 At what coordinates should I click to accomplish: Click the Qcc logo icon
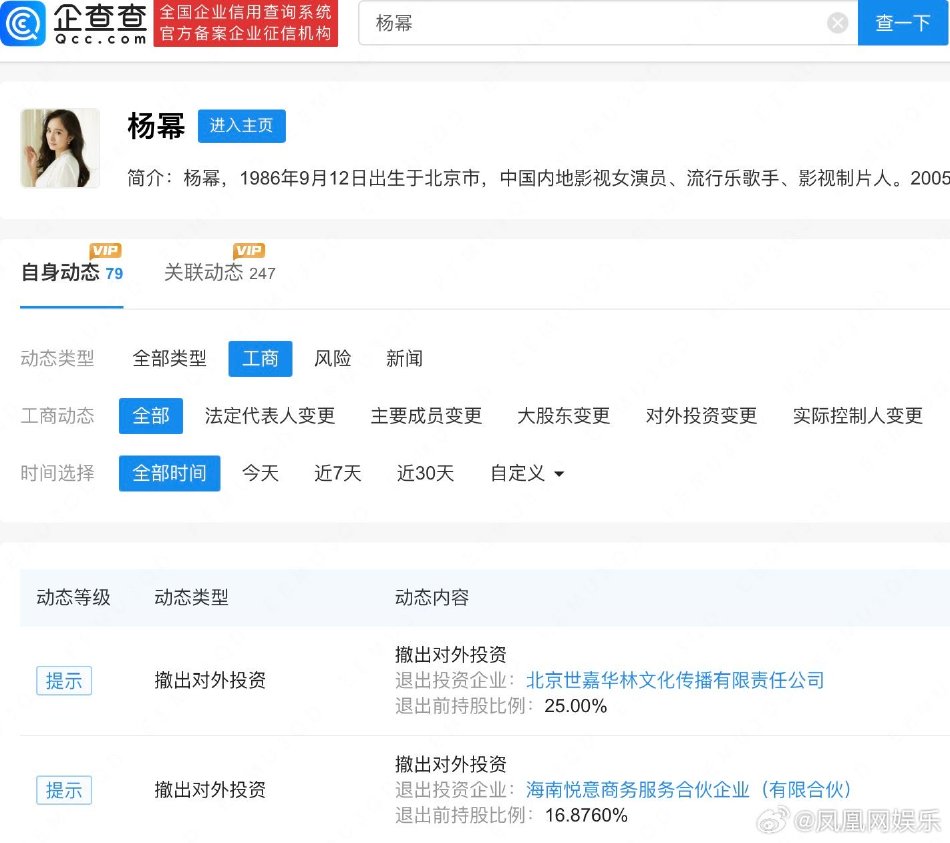pos(23,23)
